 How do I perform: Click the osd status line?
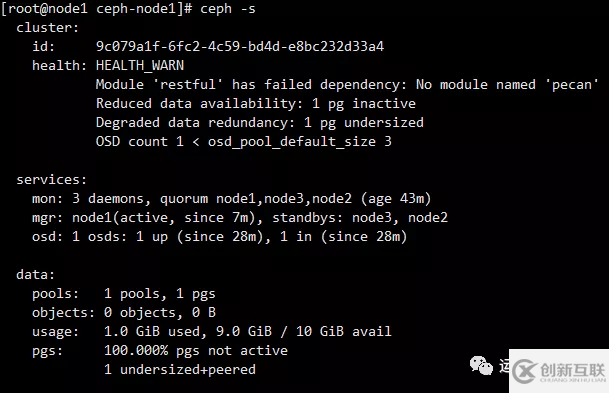(219, 237)
